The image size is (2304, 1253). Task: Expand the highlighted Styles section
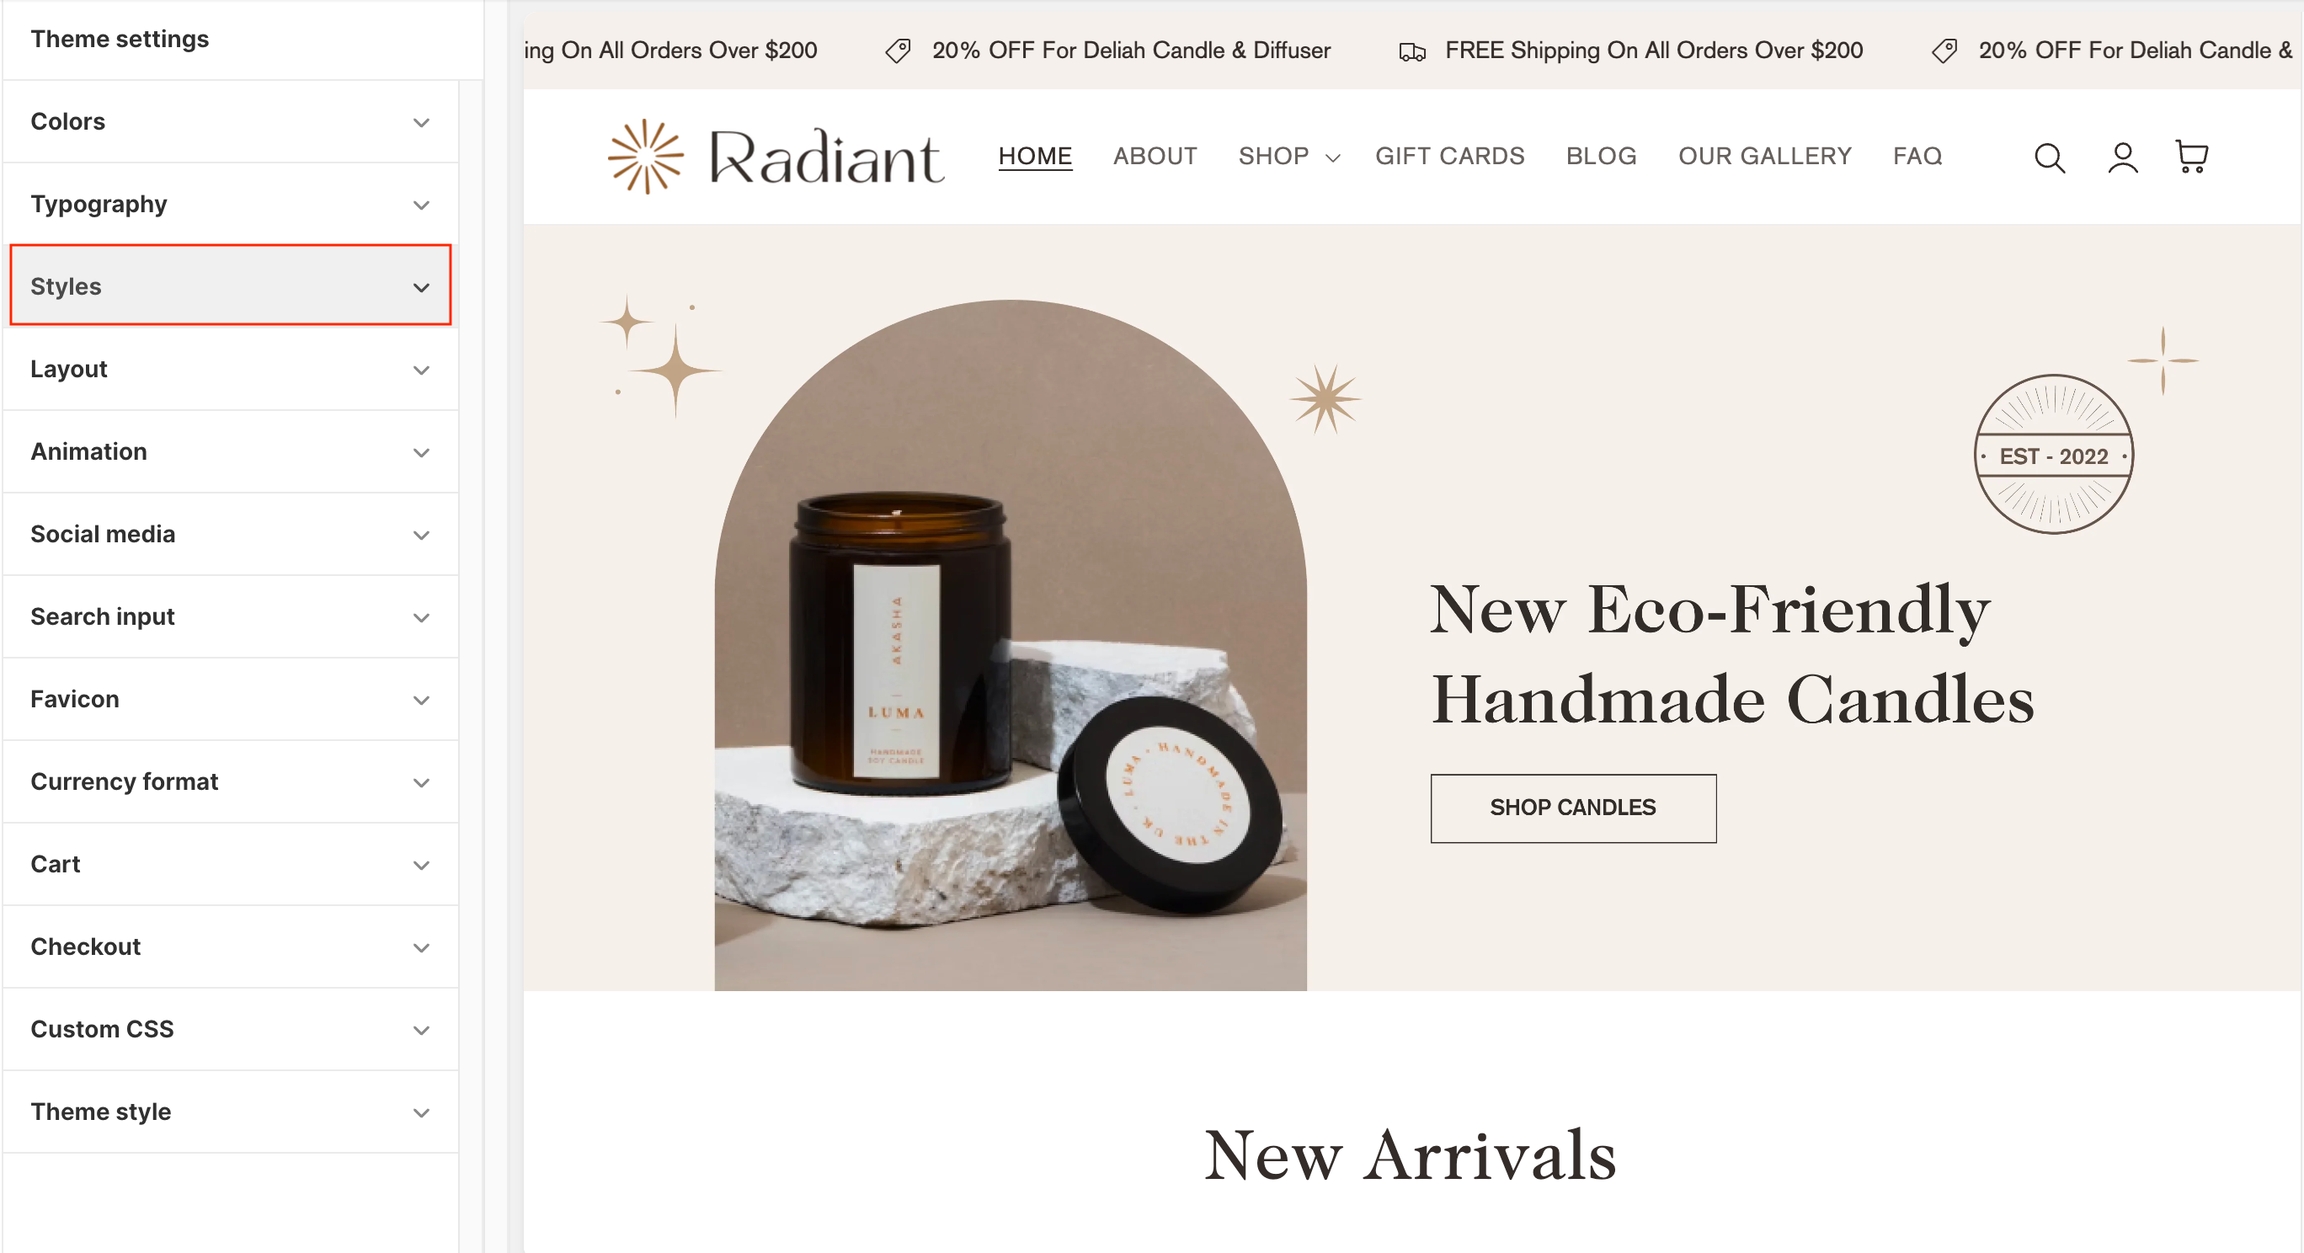231,285
